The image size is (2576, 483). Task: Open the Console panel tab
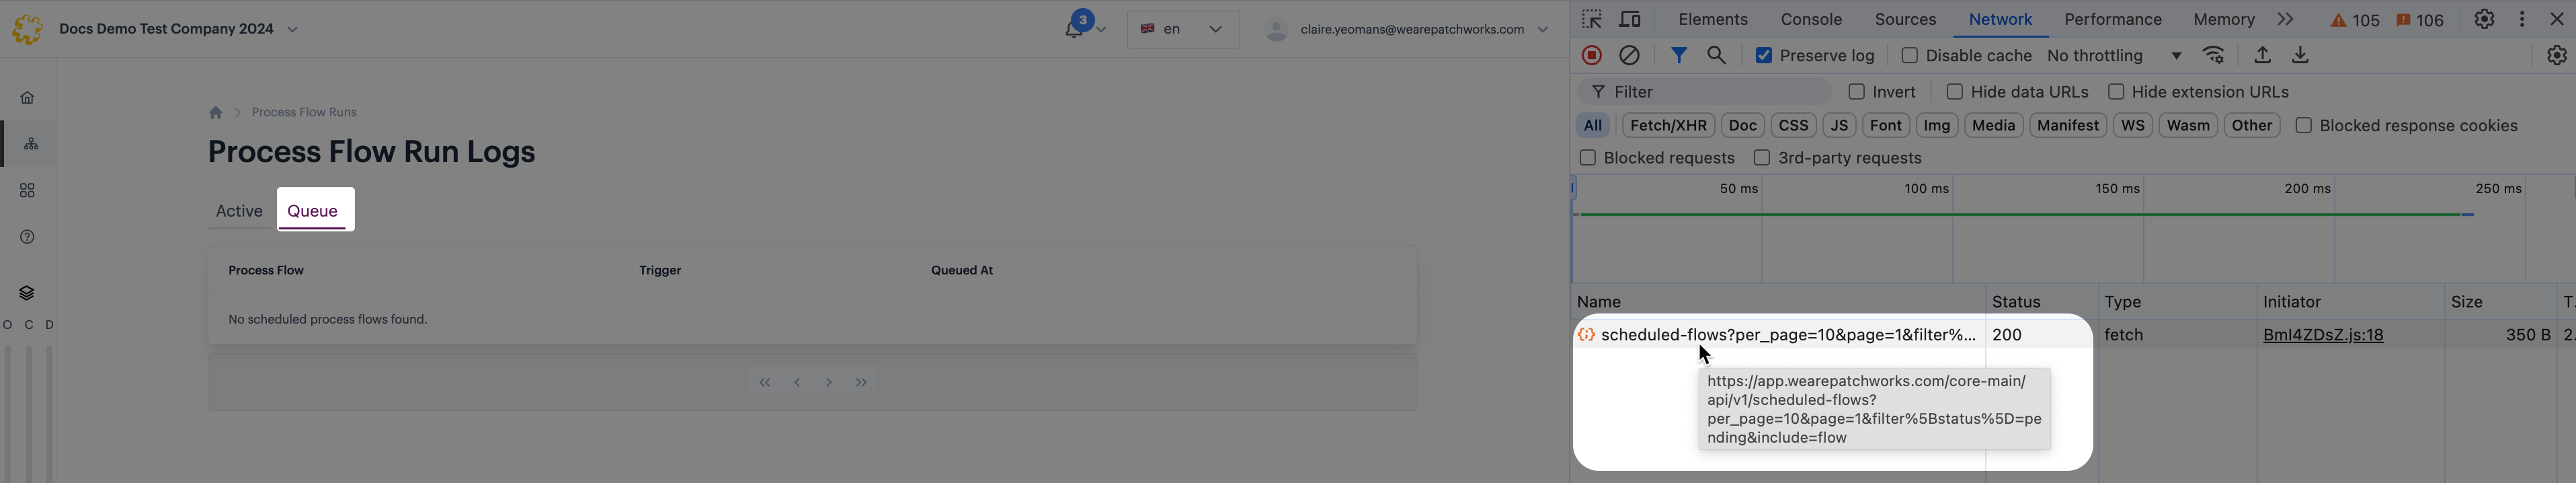click(x=1811, y=19)
